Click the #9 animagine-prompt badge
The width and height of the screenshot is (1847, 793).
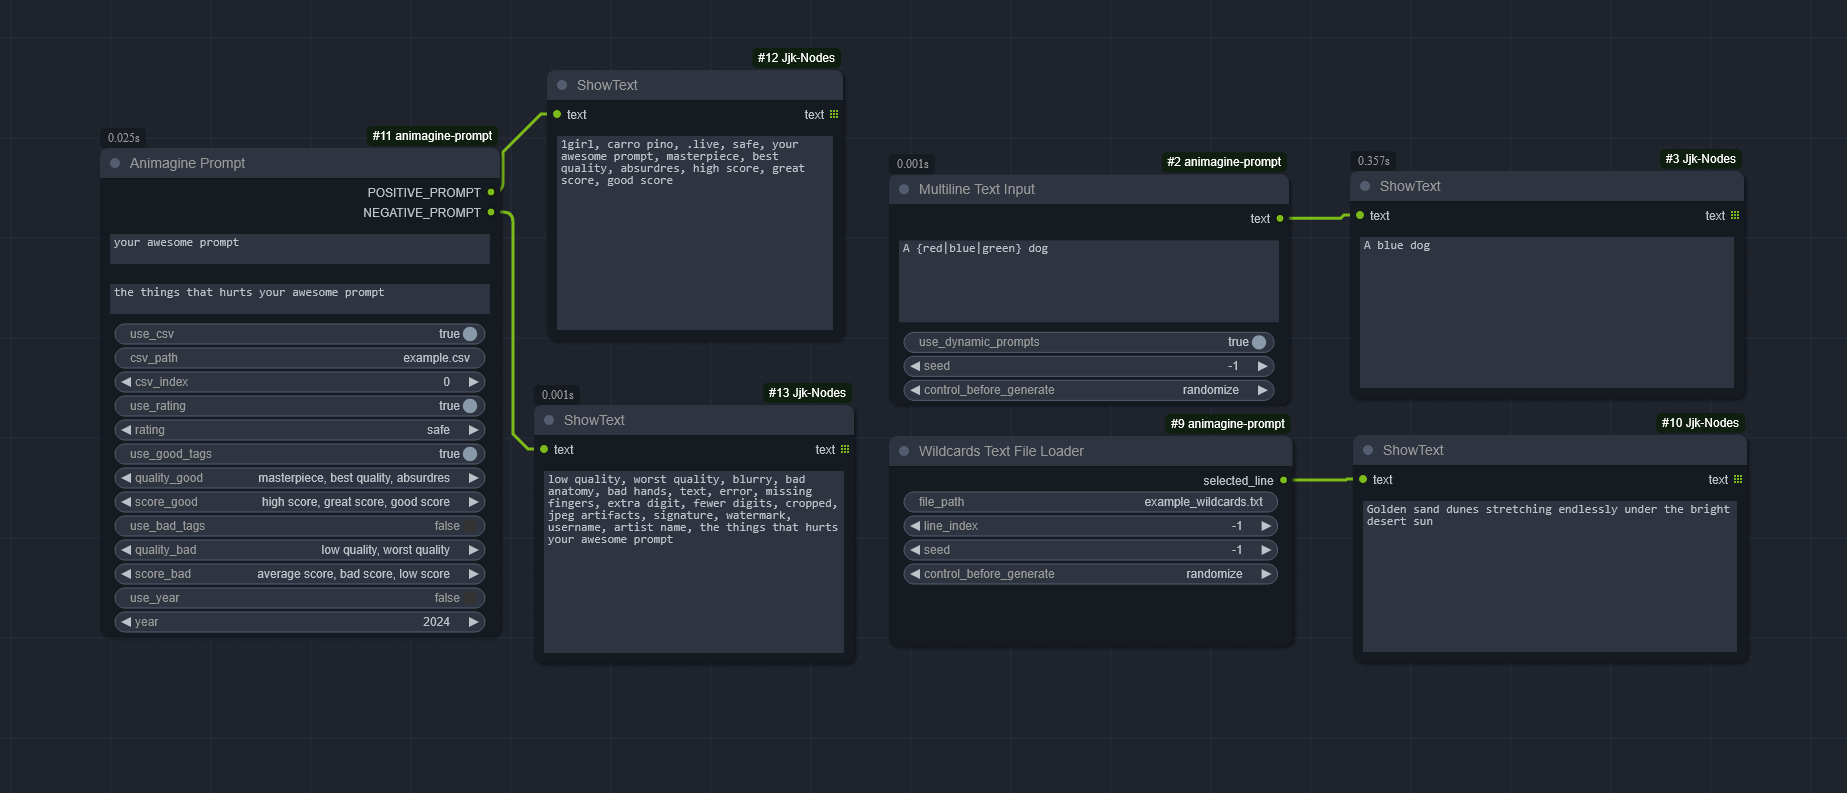click(1227, 424)
